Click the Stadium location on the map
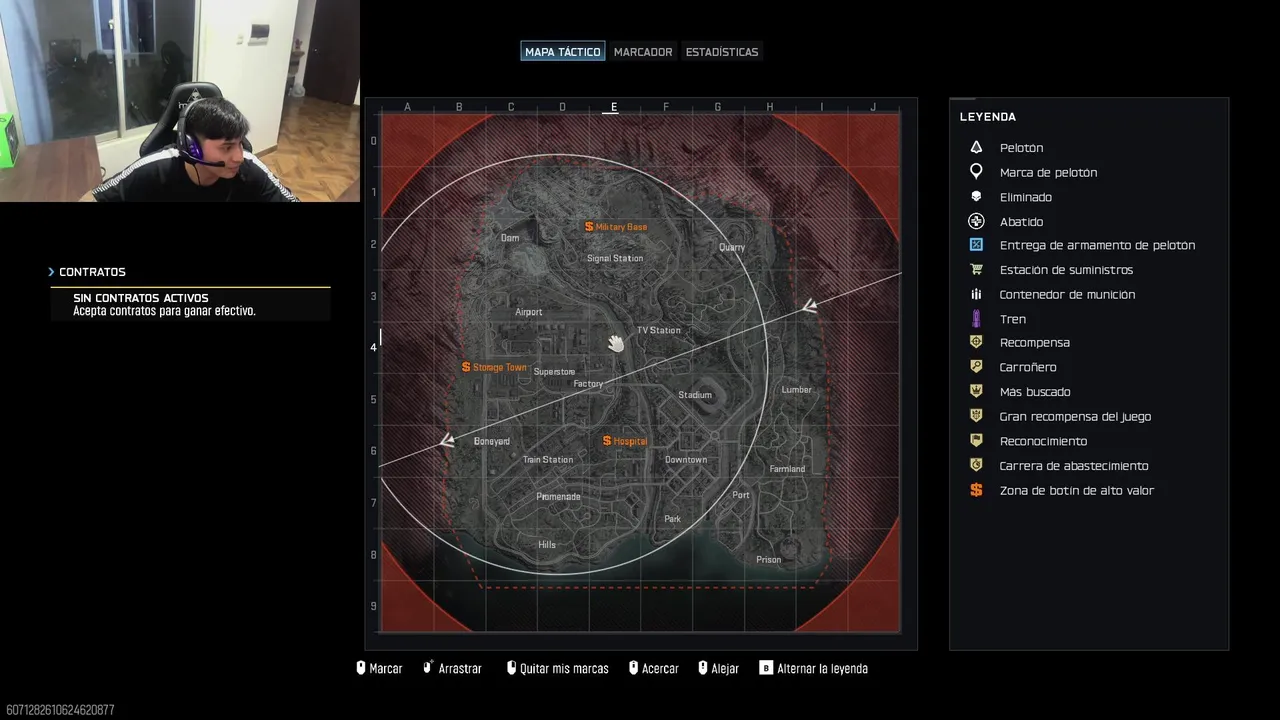Screen dimensions: 1280x720 click(695, 395)
